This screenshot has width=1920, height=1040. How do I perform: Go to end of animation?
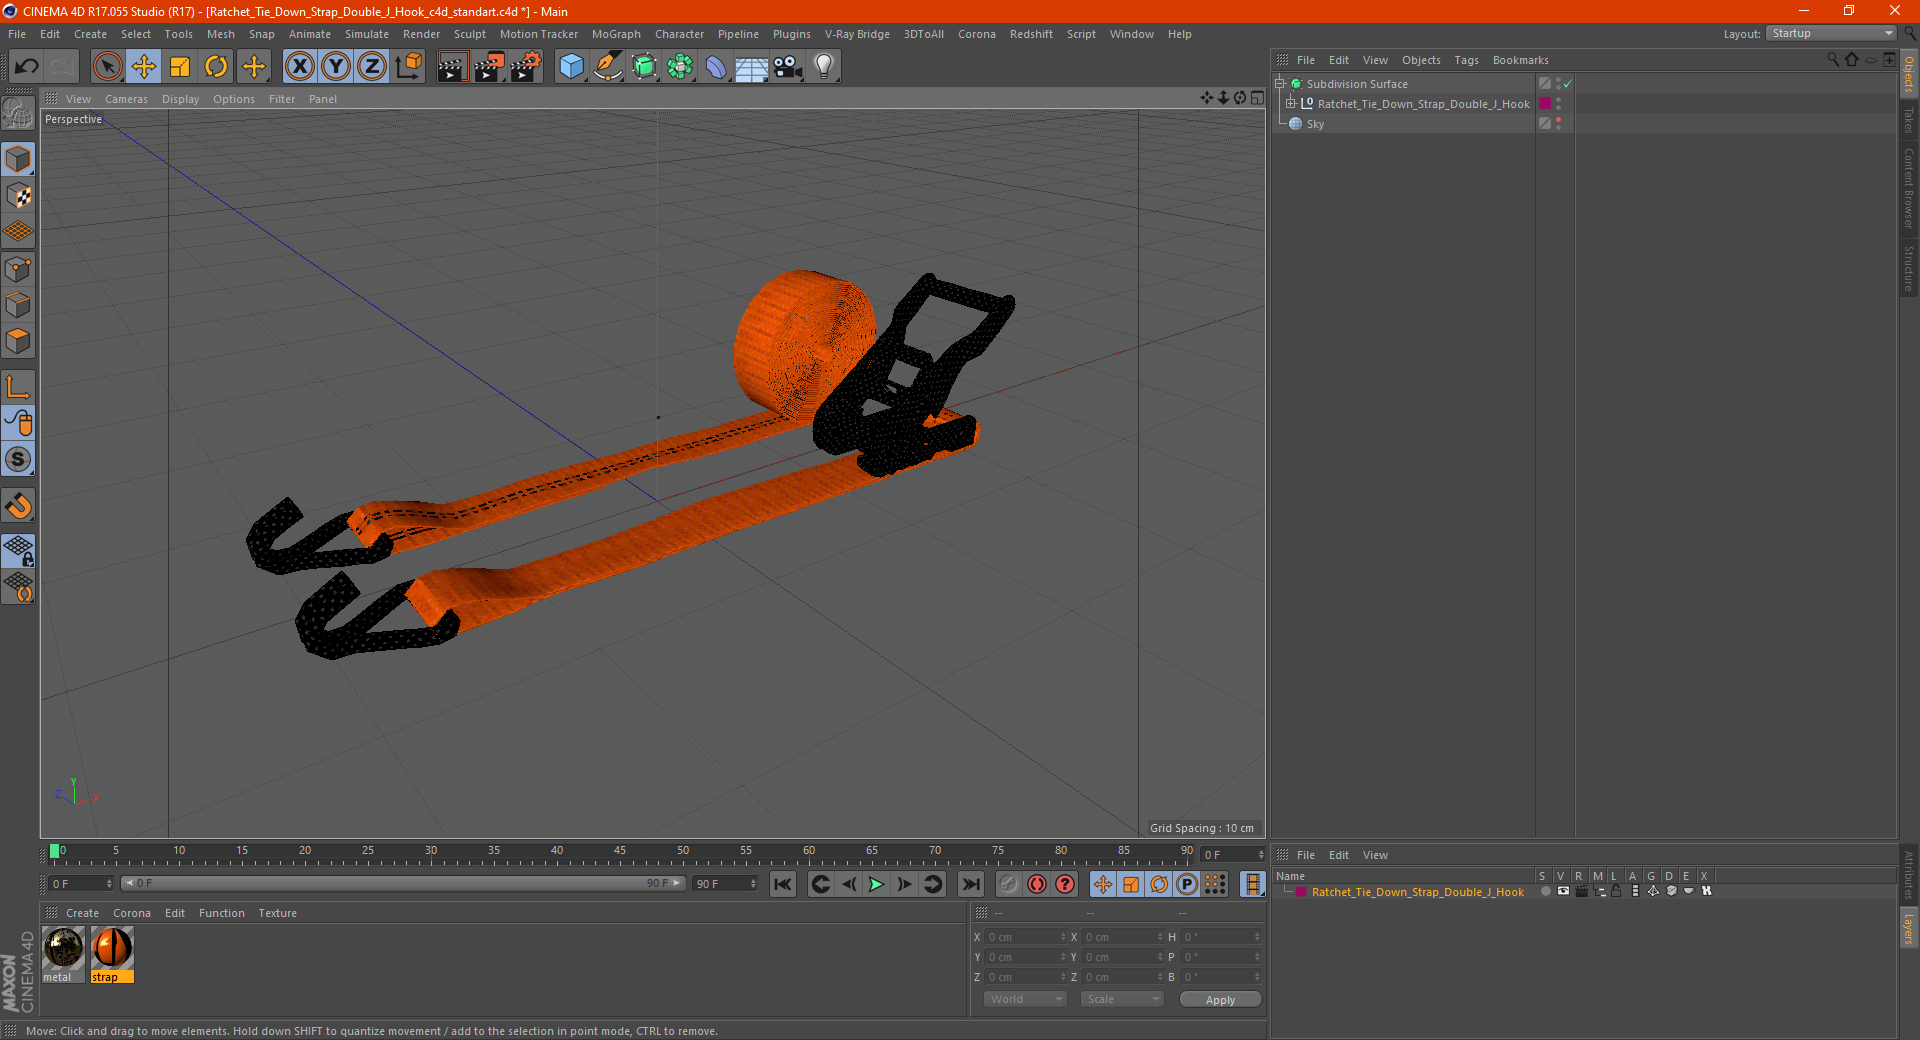point(970,884)
